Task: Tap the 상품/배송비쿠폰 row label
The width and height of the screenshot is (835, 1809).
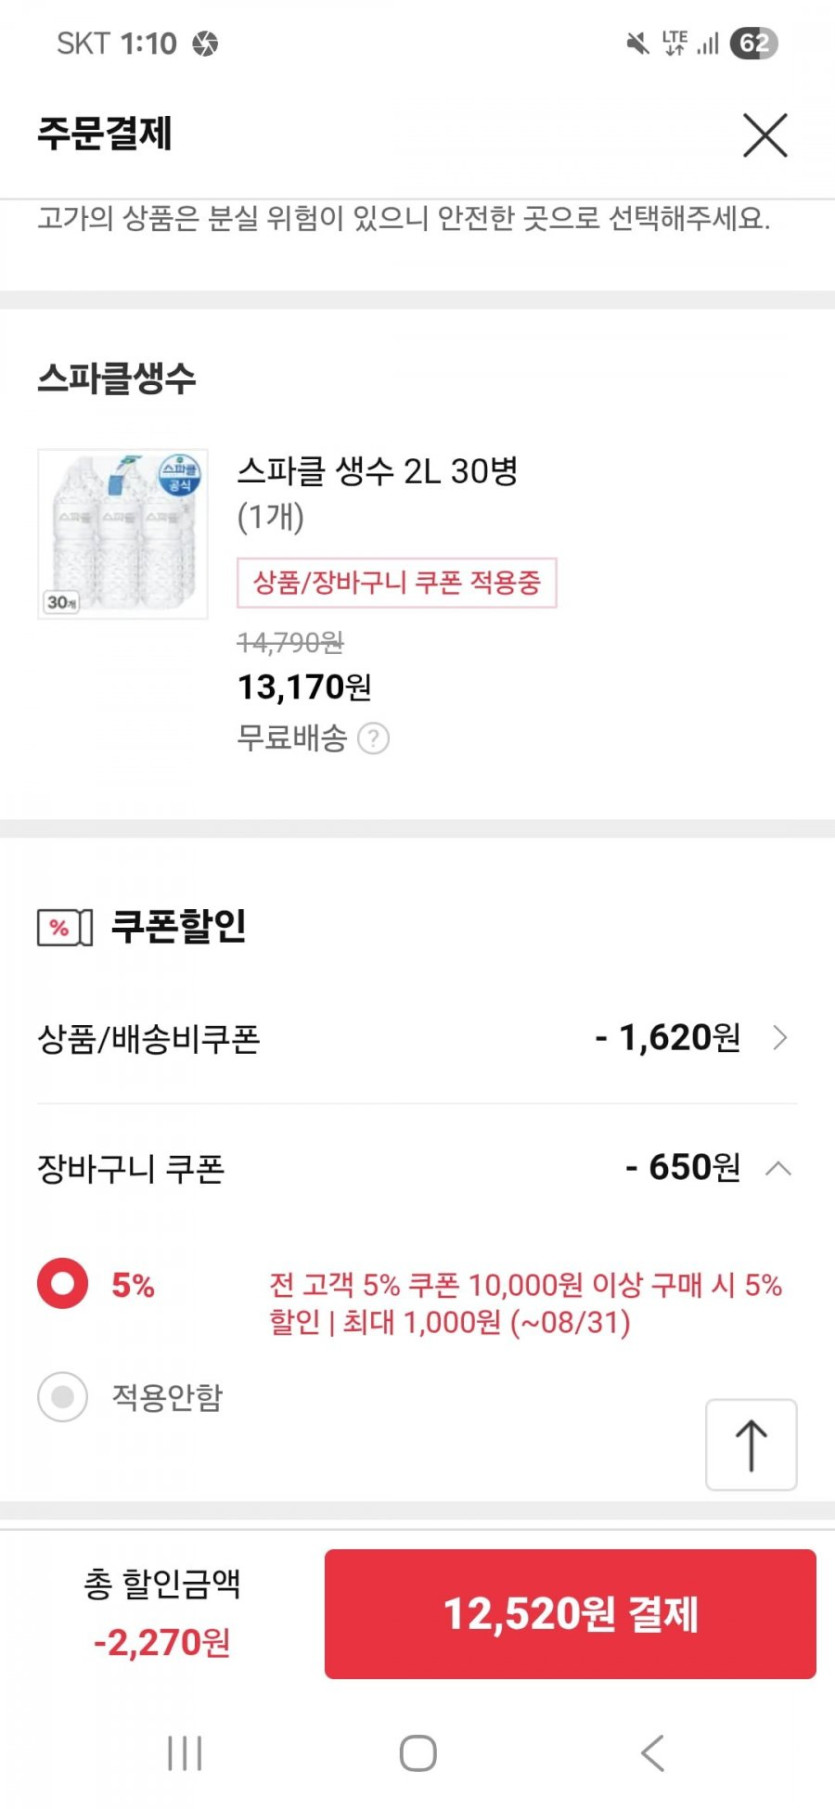Action: point(149,1039)
